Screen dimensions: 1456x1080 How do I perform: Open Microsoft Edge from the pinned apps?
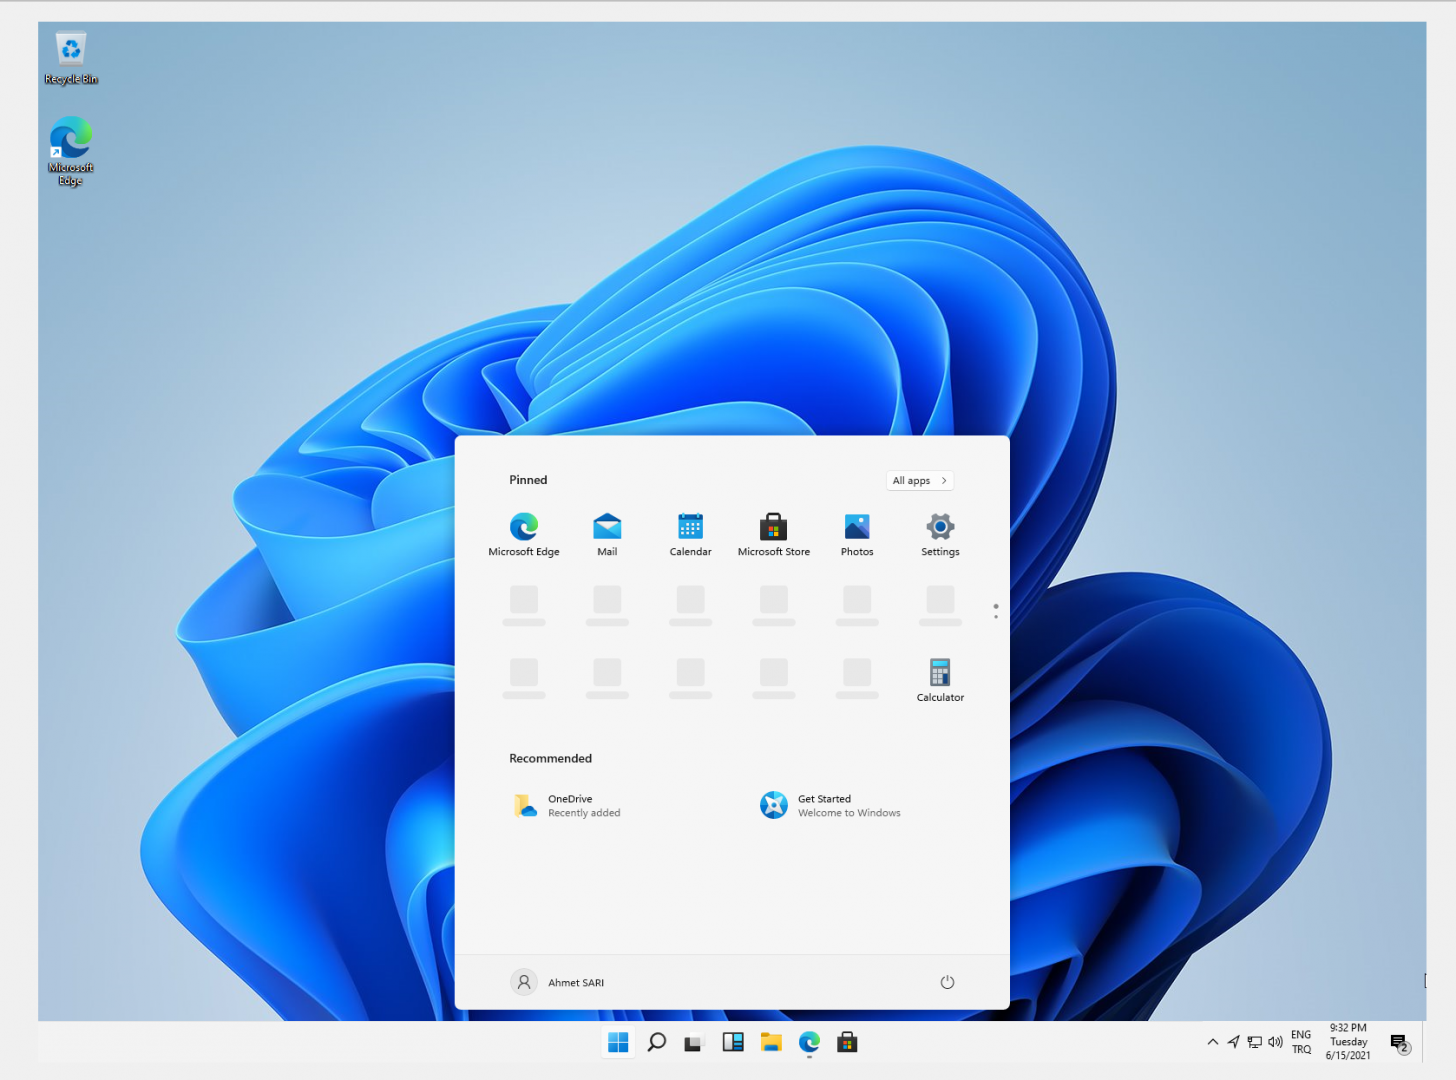coord(523,534)
